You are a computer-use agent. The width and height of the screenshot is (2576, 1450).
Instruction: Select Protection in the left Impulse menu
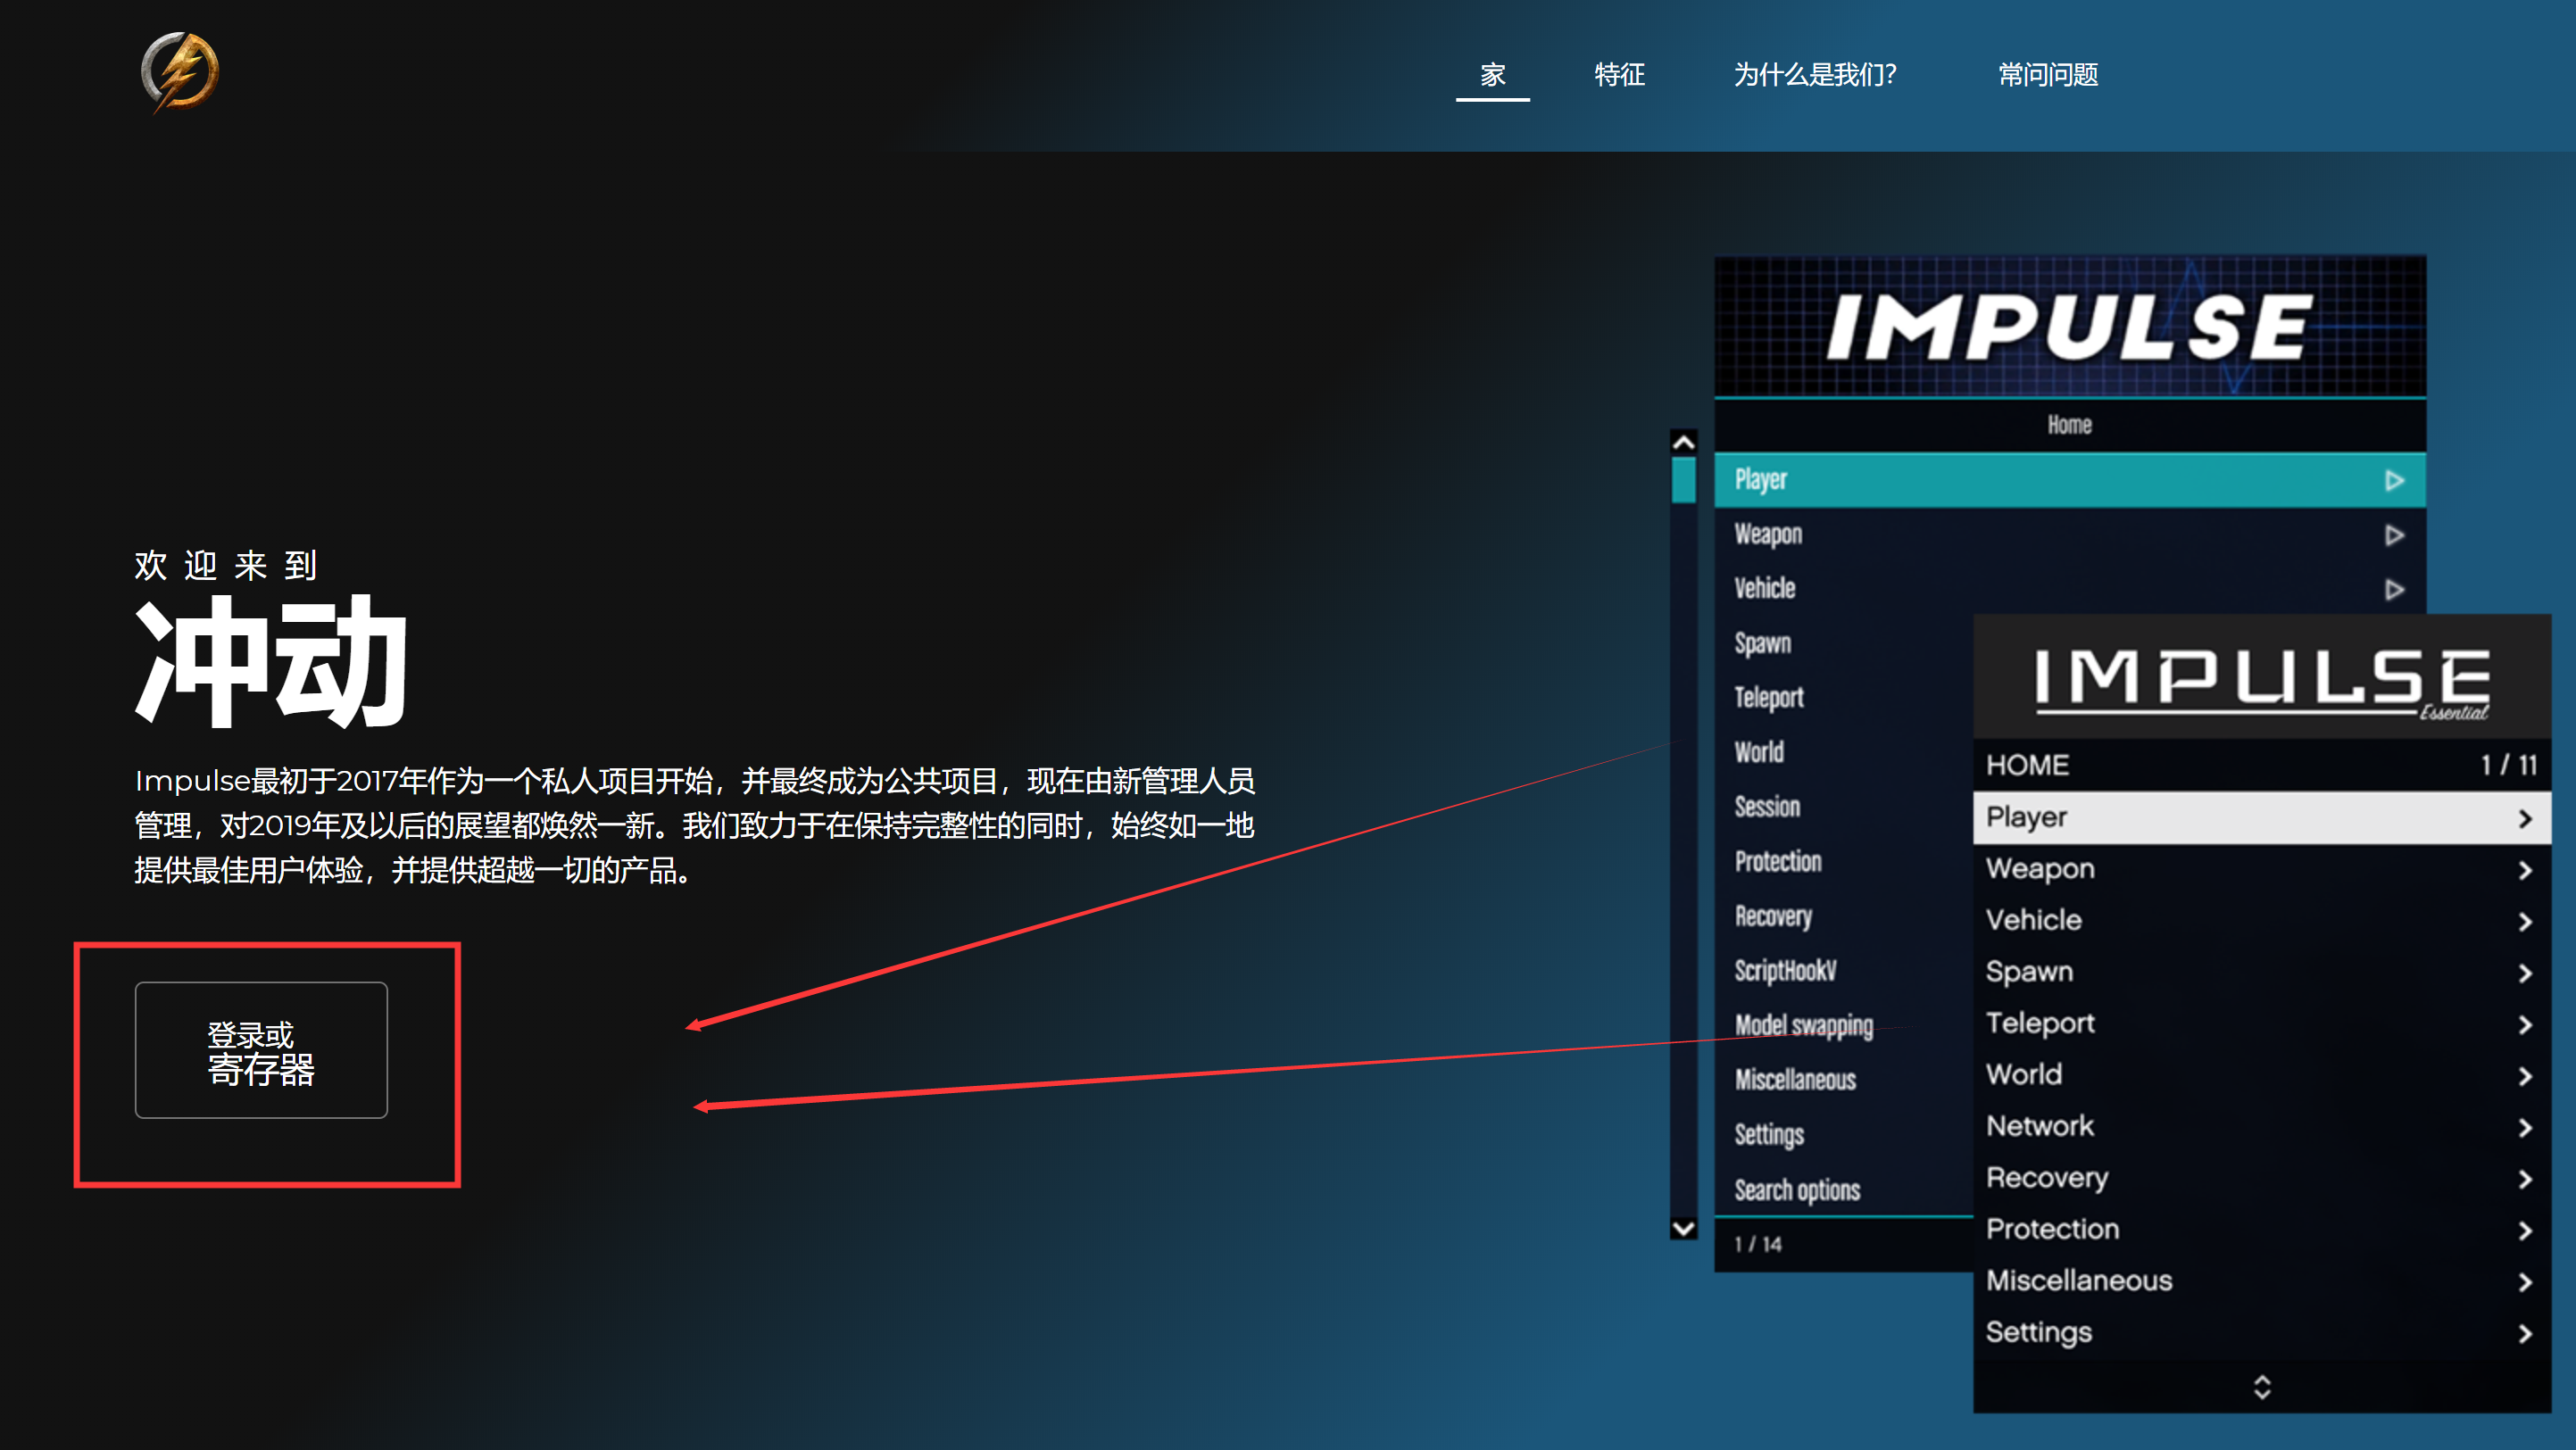click(1778, 861)
